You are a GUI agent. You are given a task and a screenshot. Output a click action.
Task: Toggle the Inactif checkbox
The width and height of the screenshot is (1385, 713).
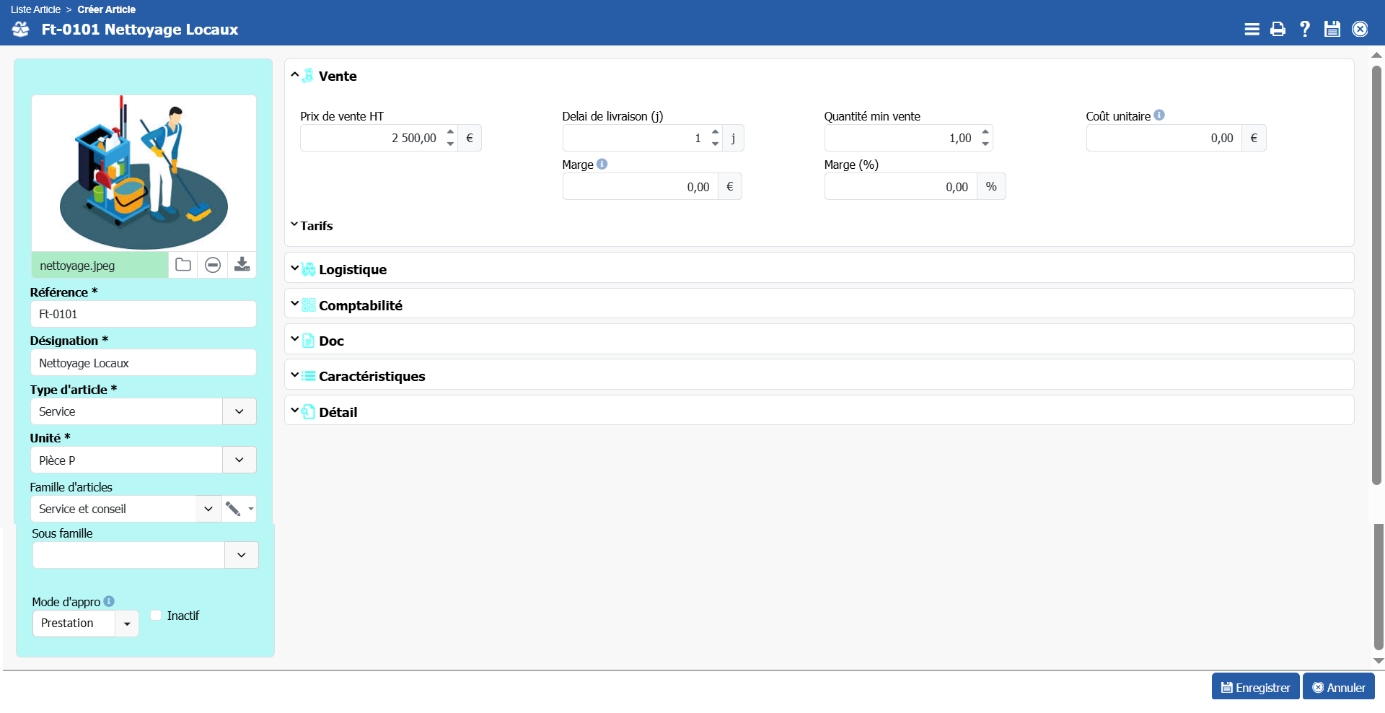click(x=156, y=616)
